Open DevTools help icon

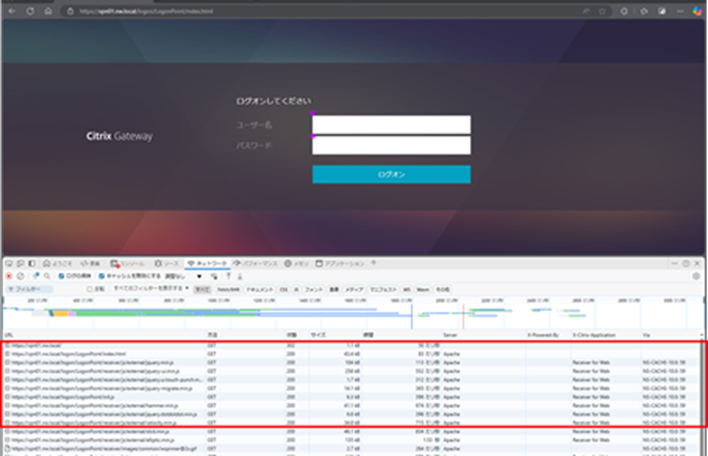(x=686, y=263)
